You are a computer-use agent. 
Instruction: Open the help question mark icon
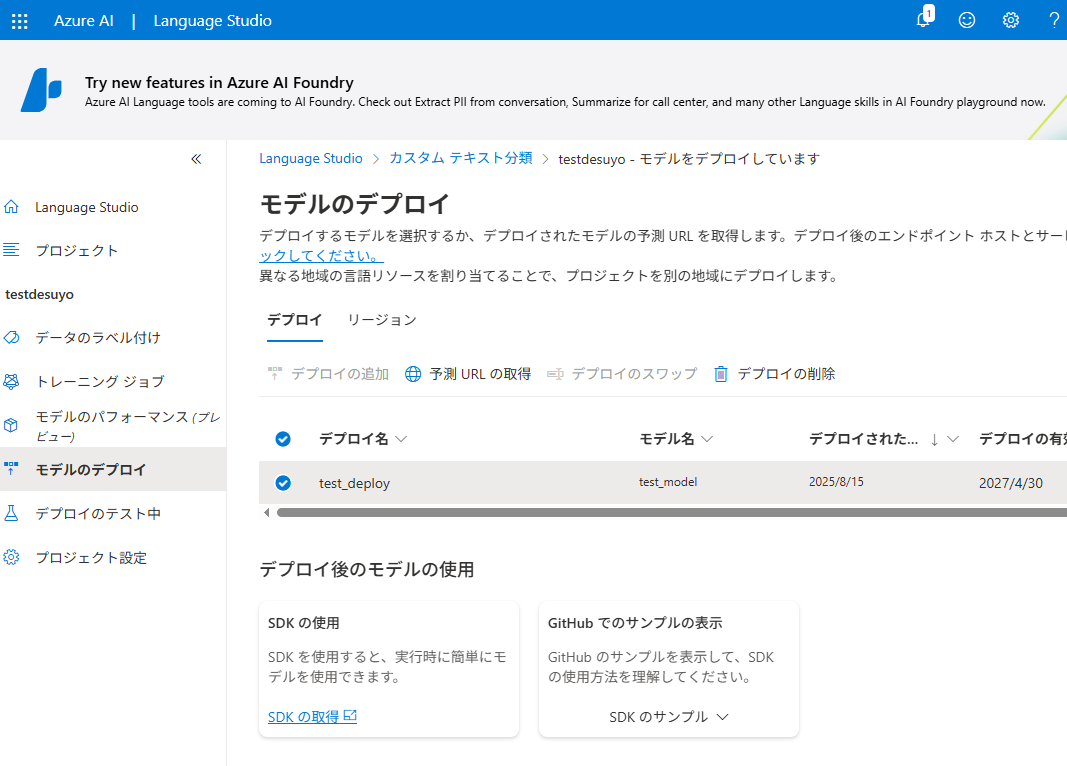pos(1054,20)
